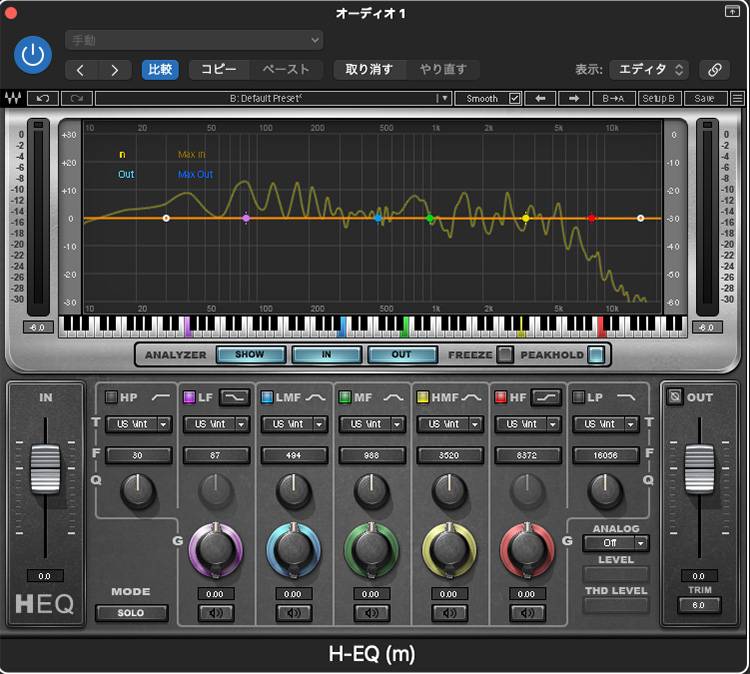Viewport: 750px width, 674px height.
Task: Enable the HP band toggle
Action: [111, 397]
